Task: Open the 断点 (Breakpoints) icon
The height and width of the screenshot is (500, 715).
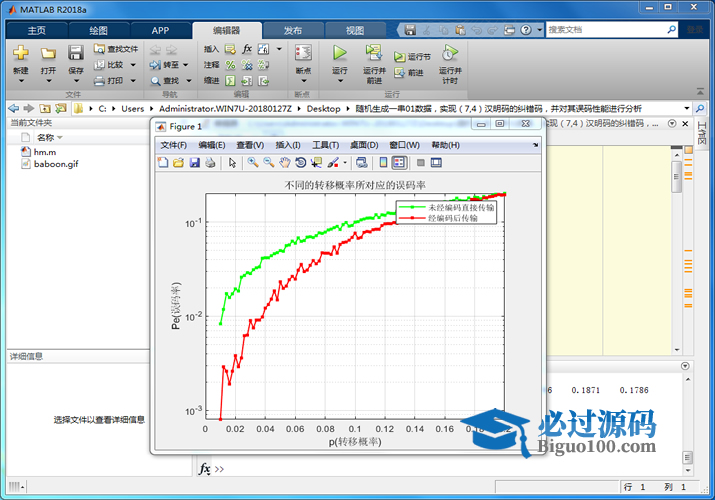Action: (x=303, y=53)
